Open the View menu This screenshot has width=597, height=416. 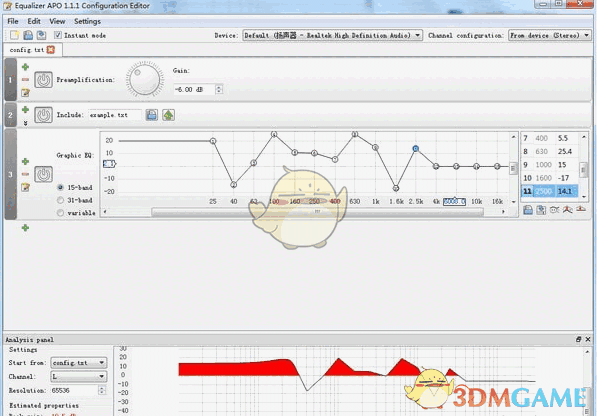pyautogui.click(x=57, y=21)
